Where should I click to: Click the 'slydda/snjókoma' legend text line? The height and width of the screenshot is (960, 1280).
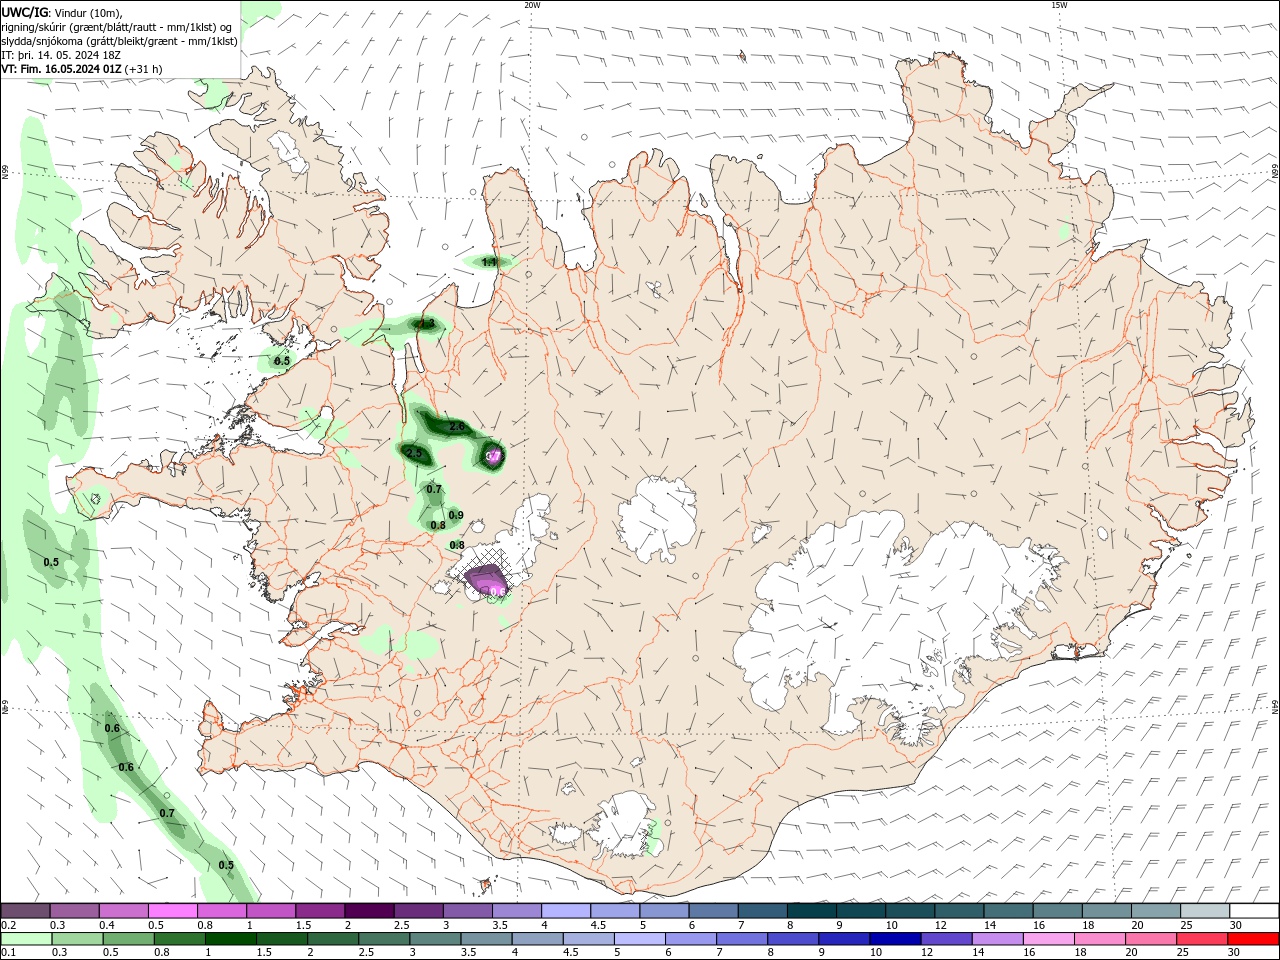pyautogui.click(x=119, y=41)
